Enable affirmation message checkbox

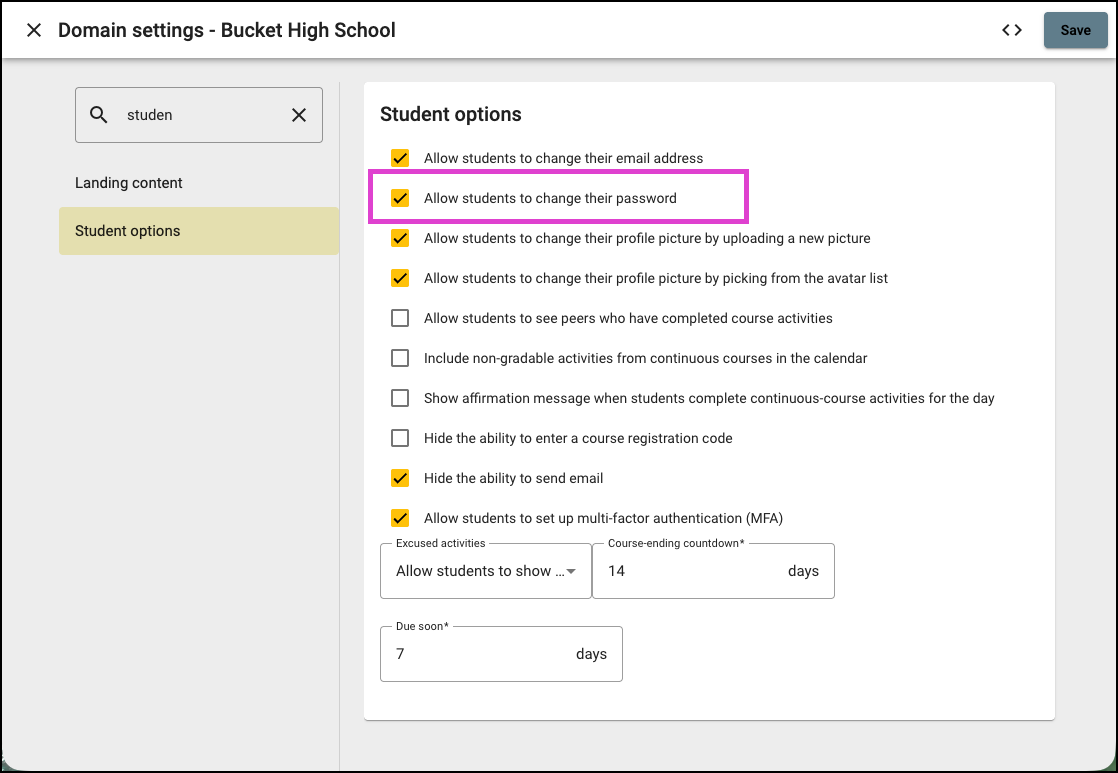point(400,398)
